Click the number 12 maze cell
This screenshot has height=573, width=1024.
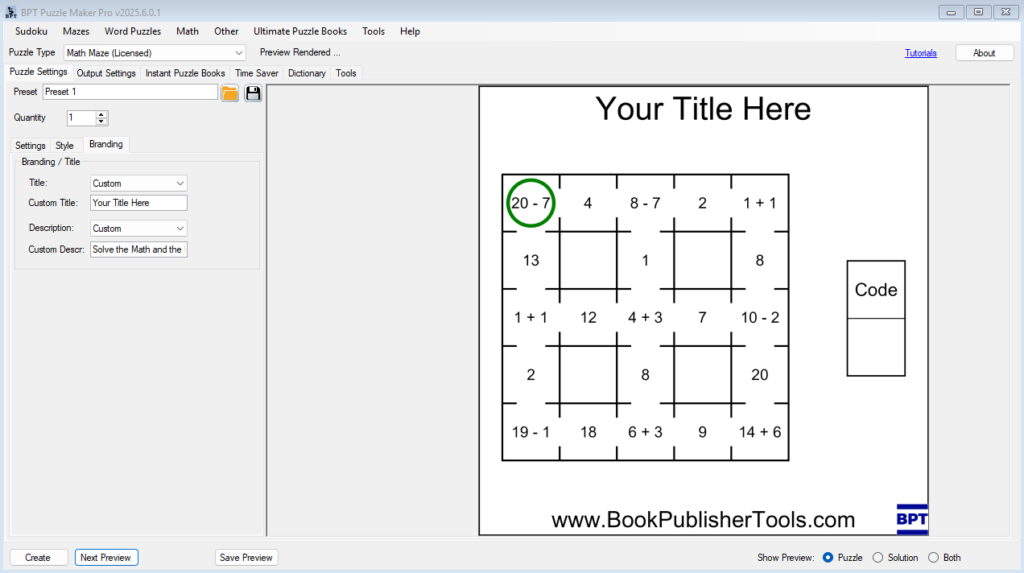click(588, 318)
